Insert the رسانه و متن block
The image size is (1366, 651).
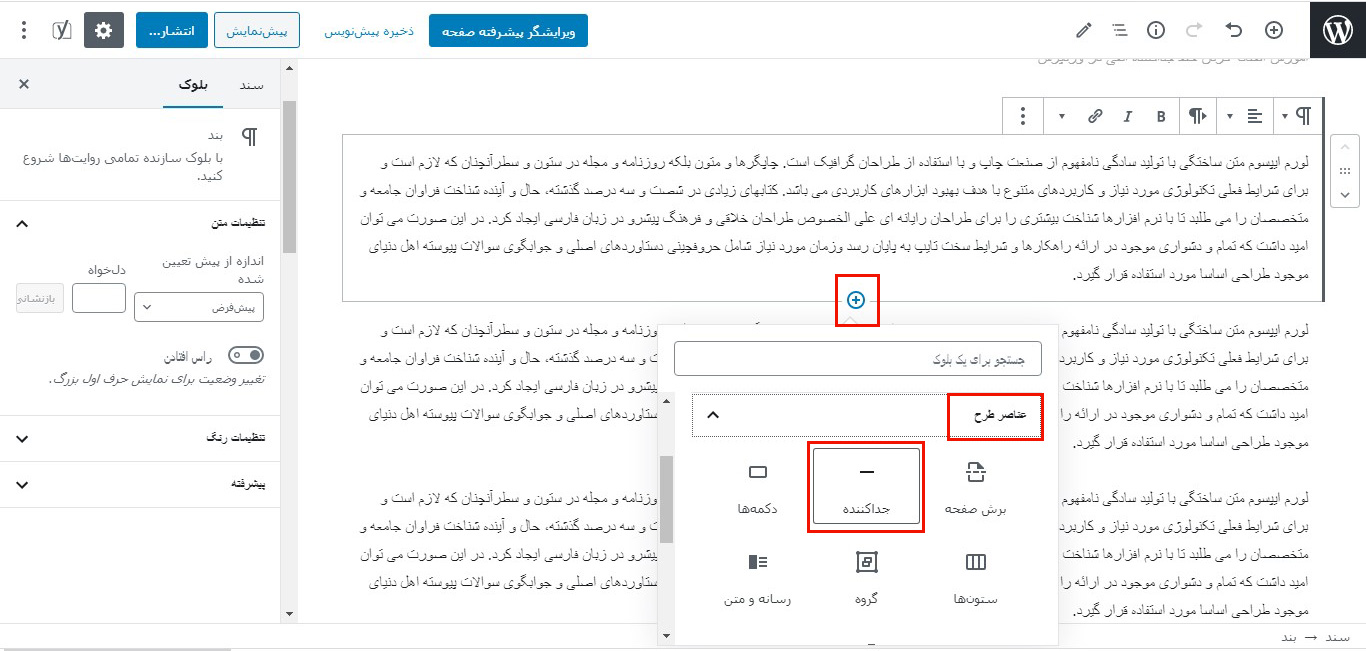pyautogui.click(x=758, y=579)
